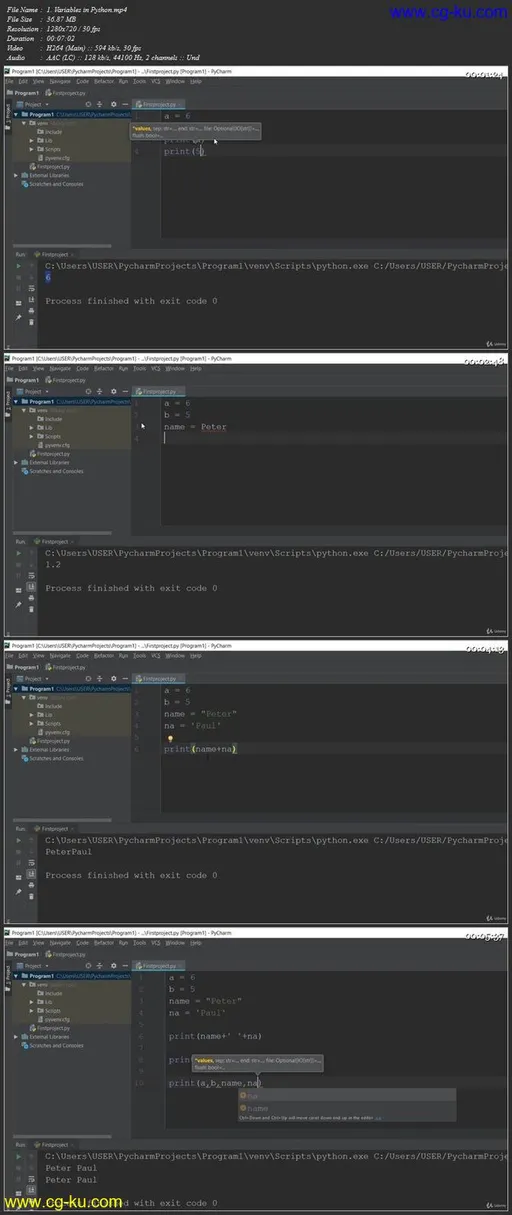Expand the Lib folder in the first frame

coord(31,141)
